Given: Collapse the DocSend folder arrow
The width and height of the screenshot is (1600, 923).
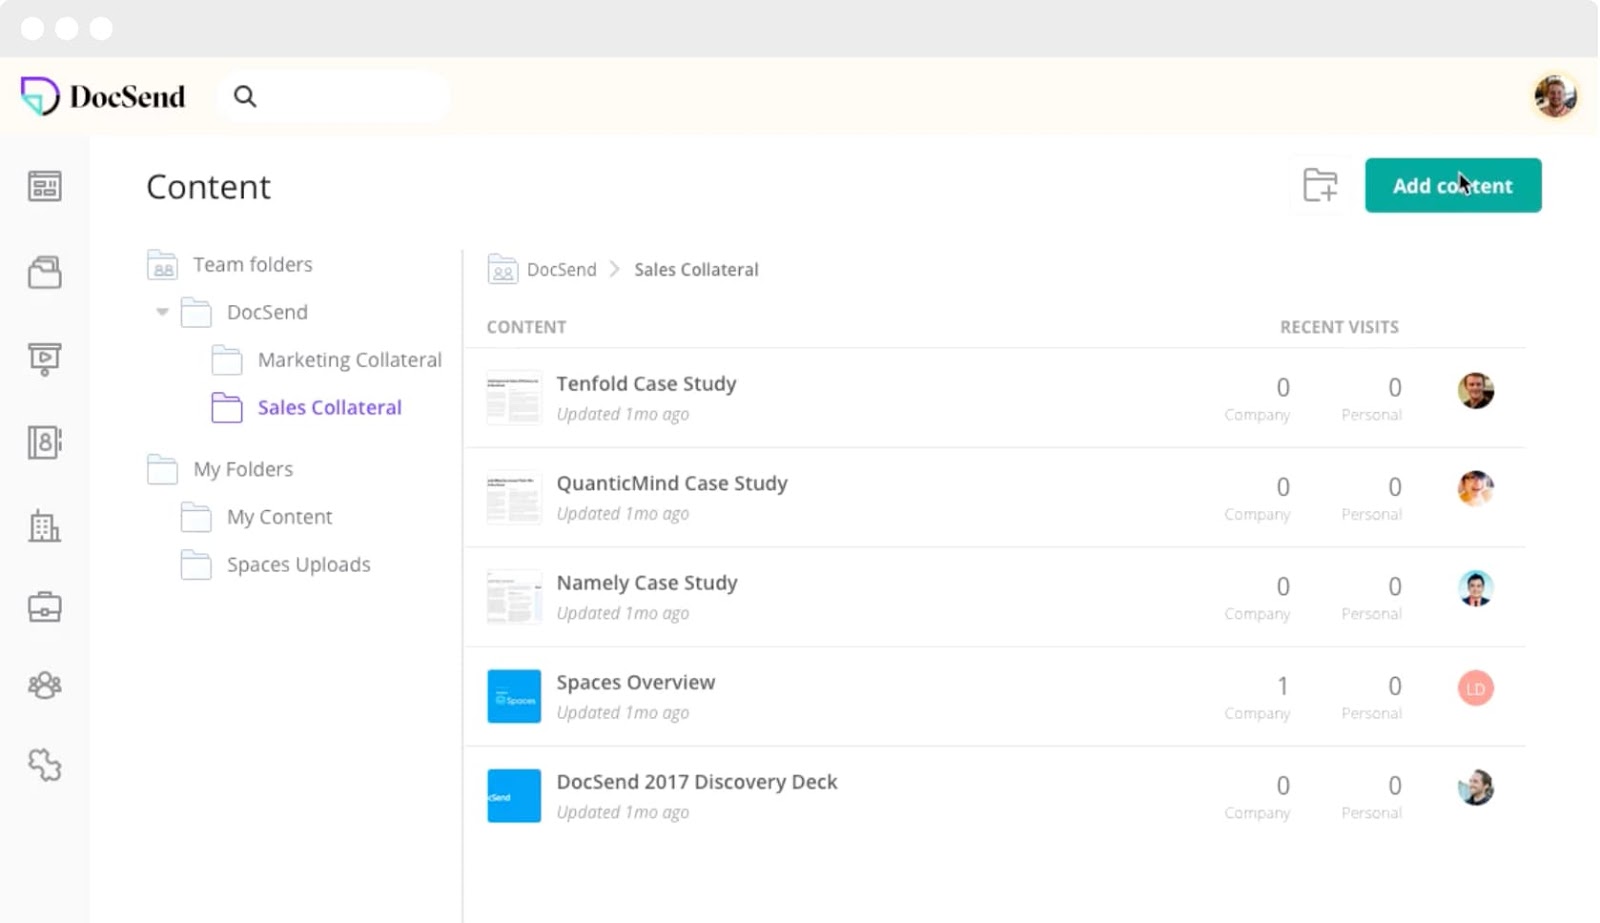Looking at the screenshot, I should pos(162,312).
